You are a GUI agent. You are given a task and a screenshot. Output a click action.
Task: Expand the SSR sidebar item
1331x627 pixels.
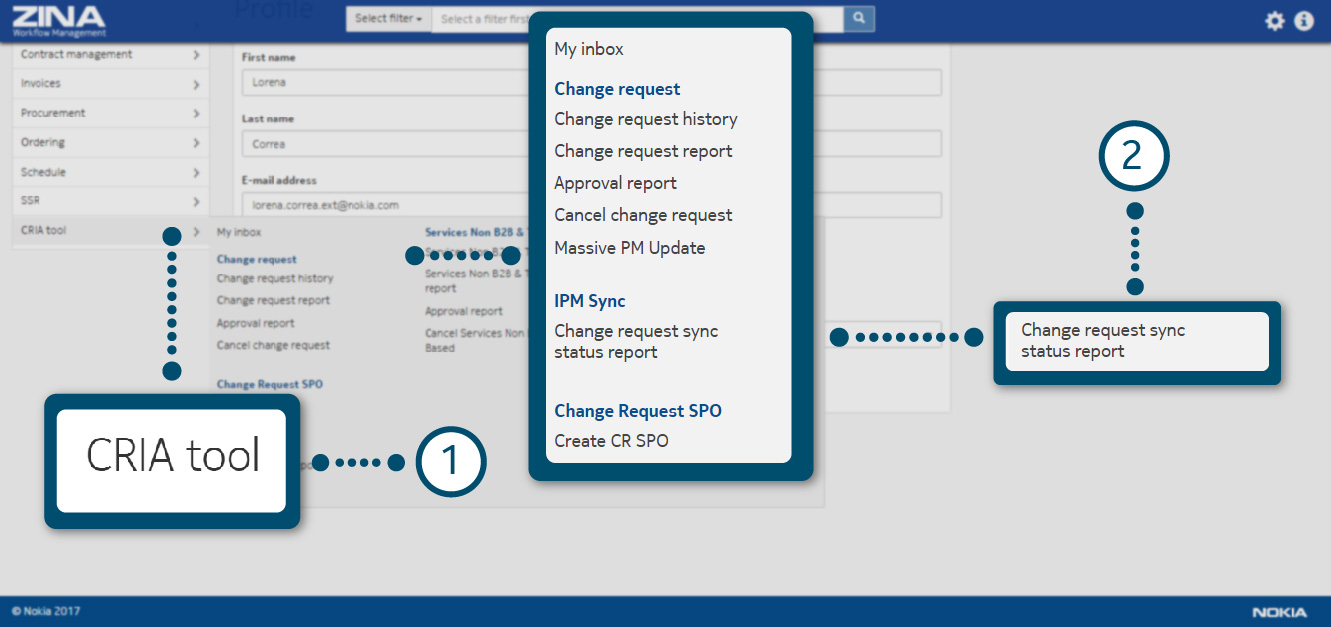110,201
